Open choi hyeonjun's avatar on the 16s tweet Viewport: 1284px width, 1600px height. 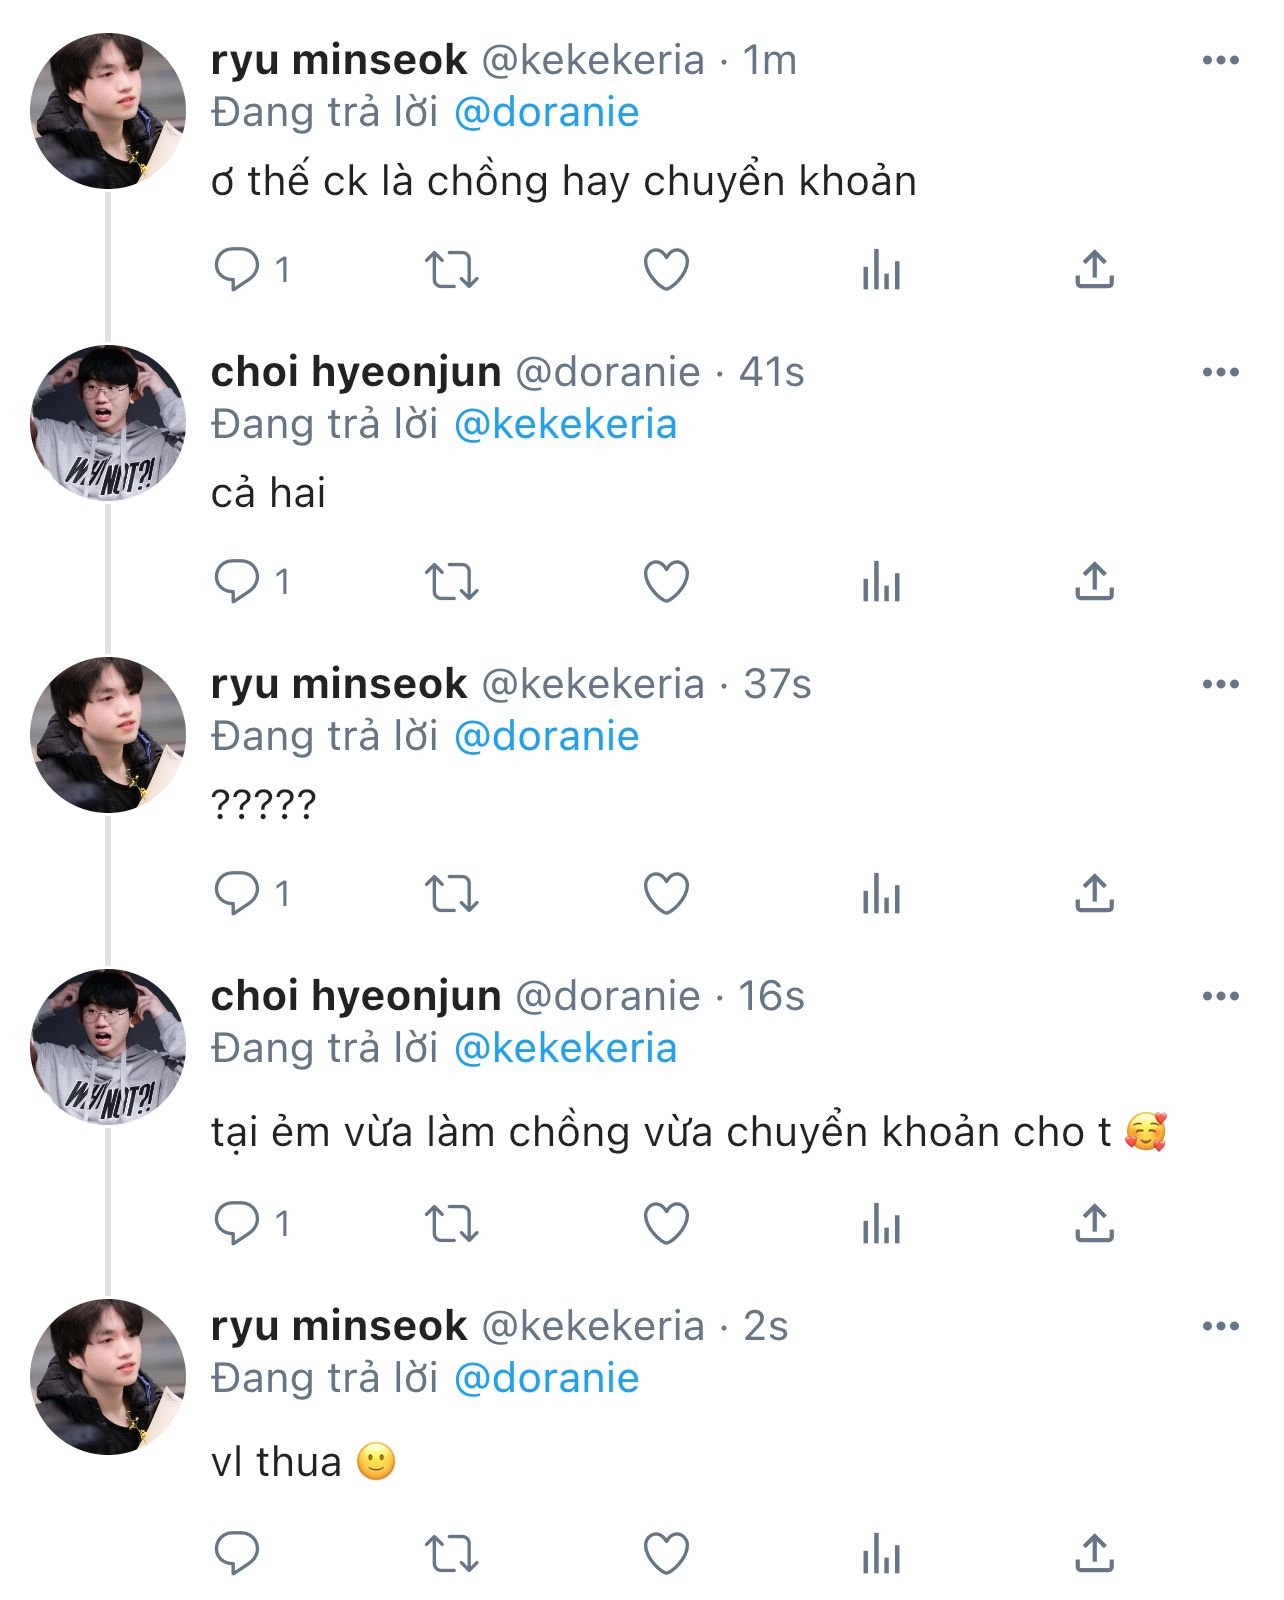pos(108,1047)
